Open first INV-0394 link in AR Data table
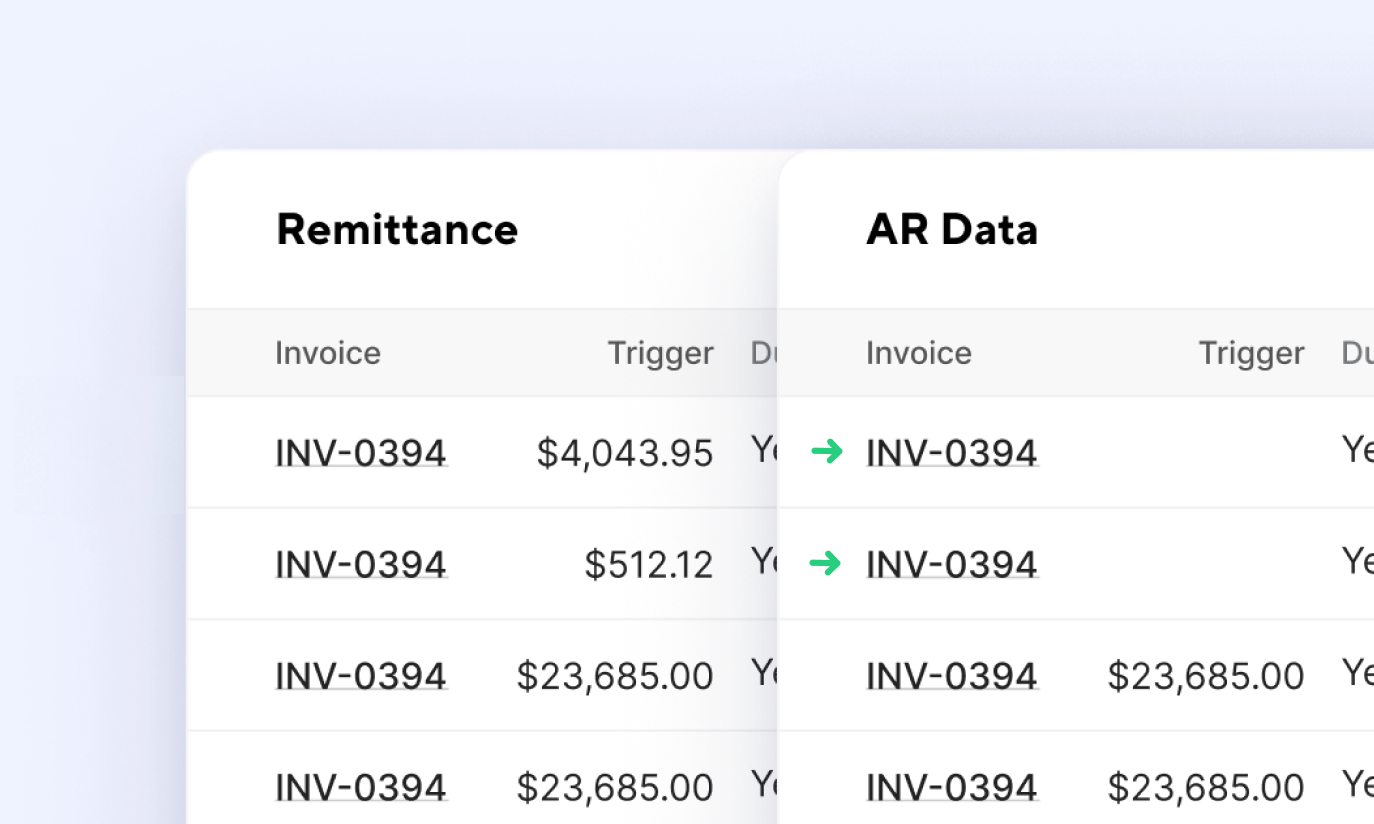 [952, 453]
